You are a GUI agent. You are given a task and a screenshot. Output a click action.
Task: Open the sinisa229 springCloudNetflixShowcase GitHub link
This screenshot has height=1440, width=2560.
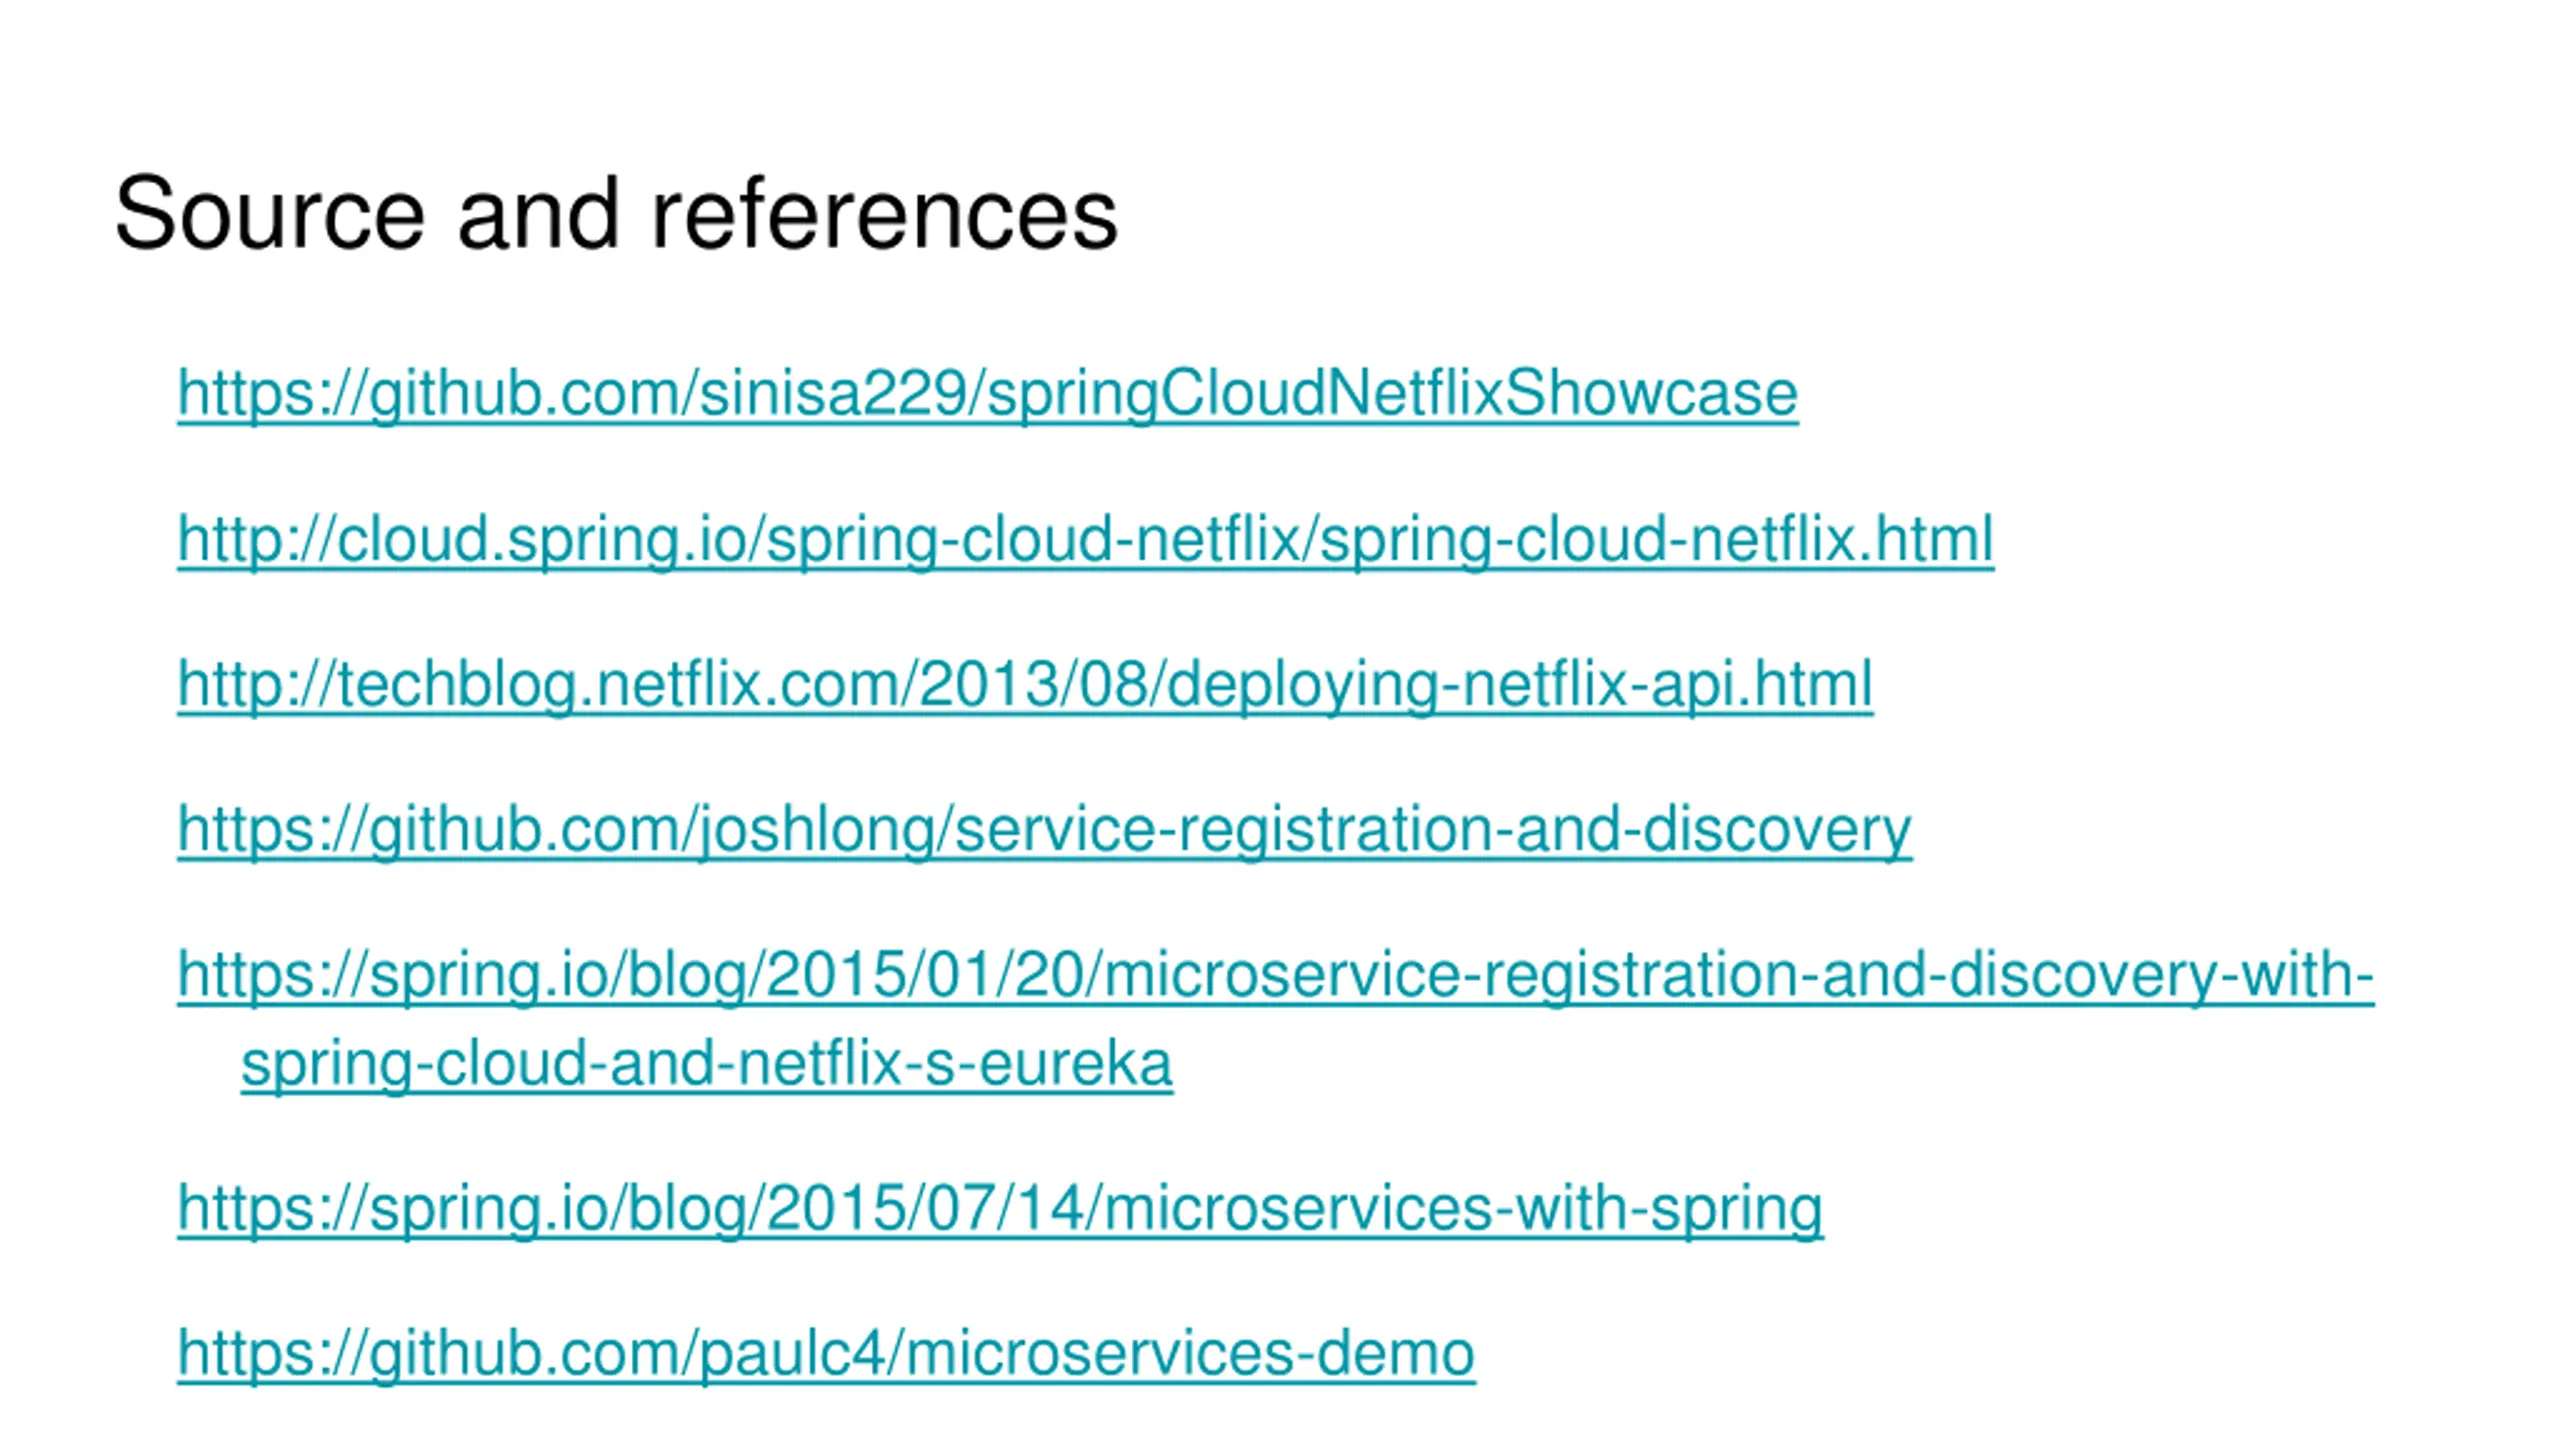(x=987, y=393)
